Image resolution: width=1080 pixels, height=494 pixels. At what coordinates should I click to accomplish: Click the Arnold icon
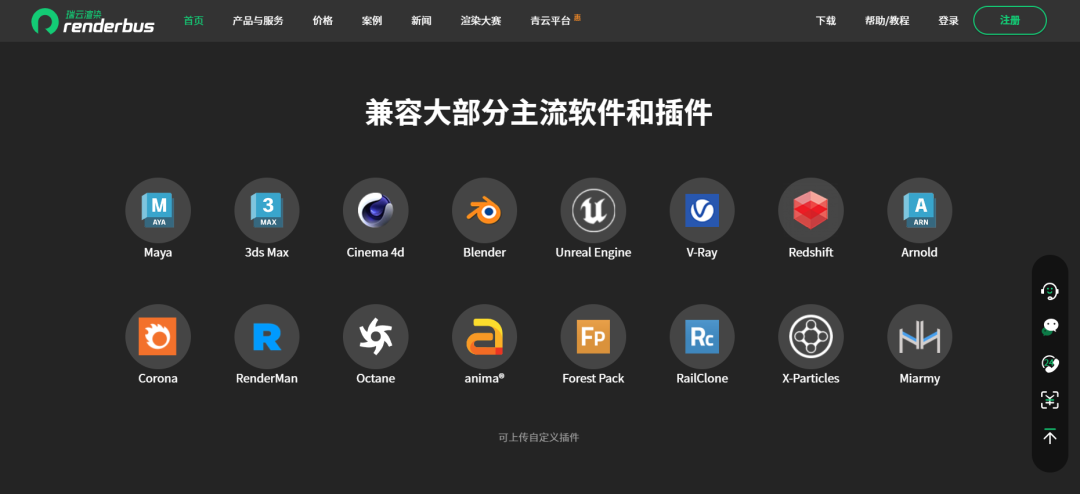pos(919,210)
